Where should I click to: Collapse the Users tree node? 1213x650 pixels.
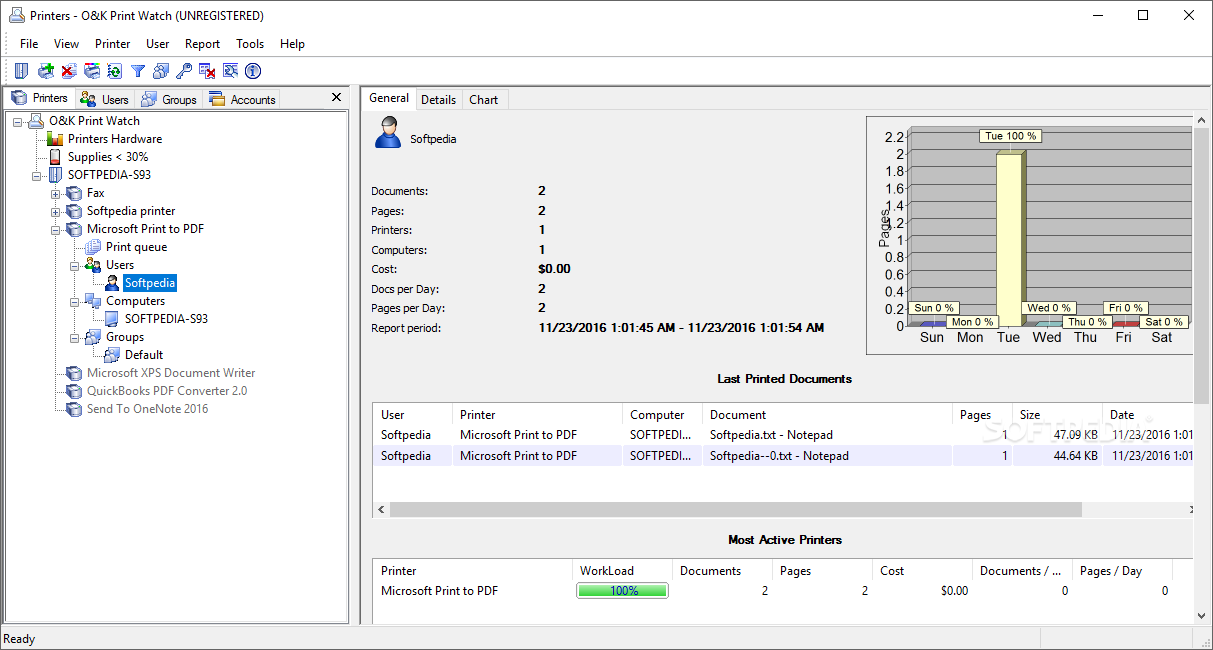coord(75,265)
